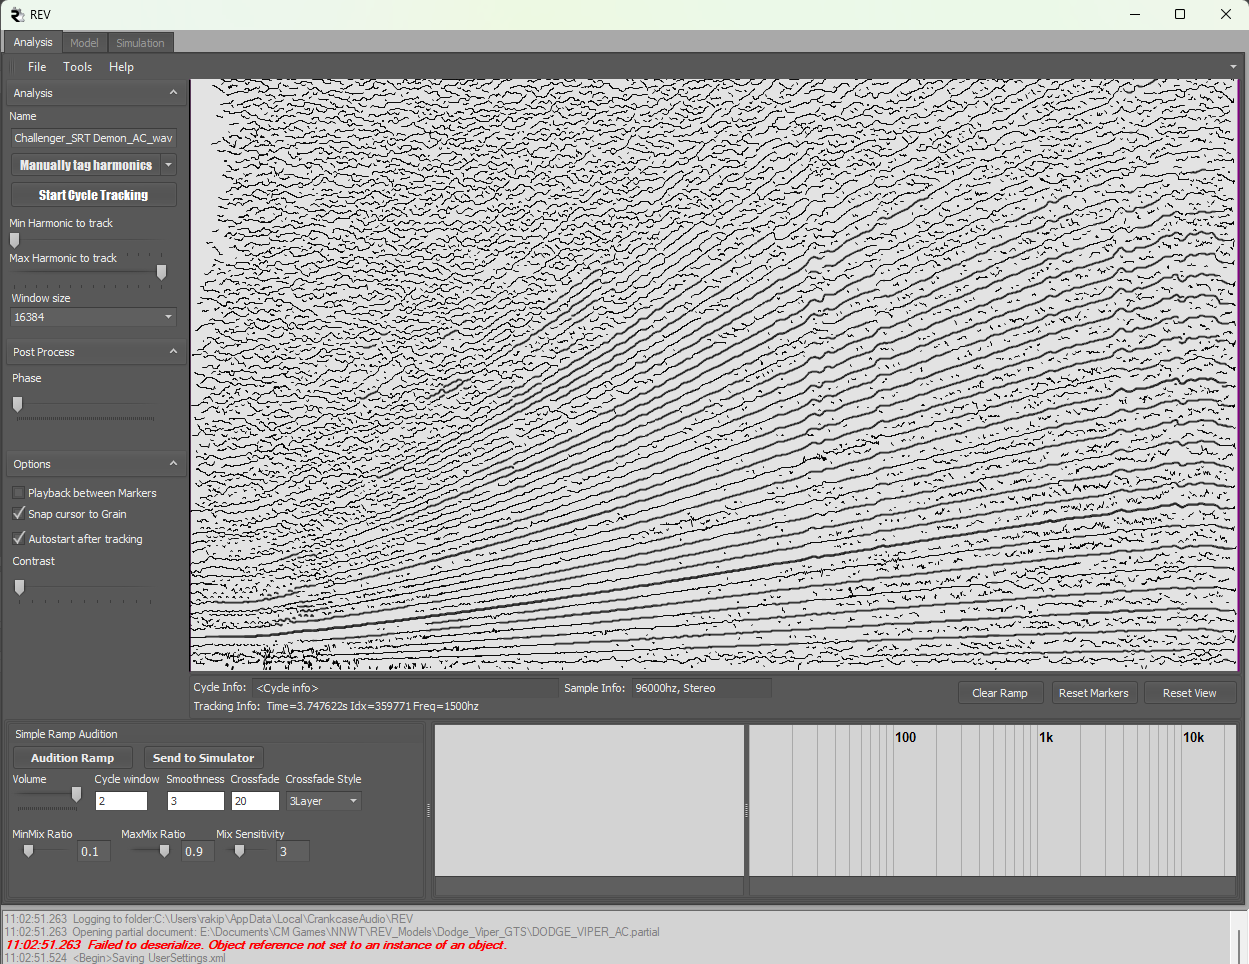The height and width of the screenshot is (964, 1249).
Task: Switch to the Model tab
Action: tap(84, 43)
